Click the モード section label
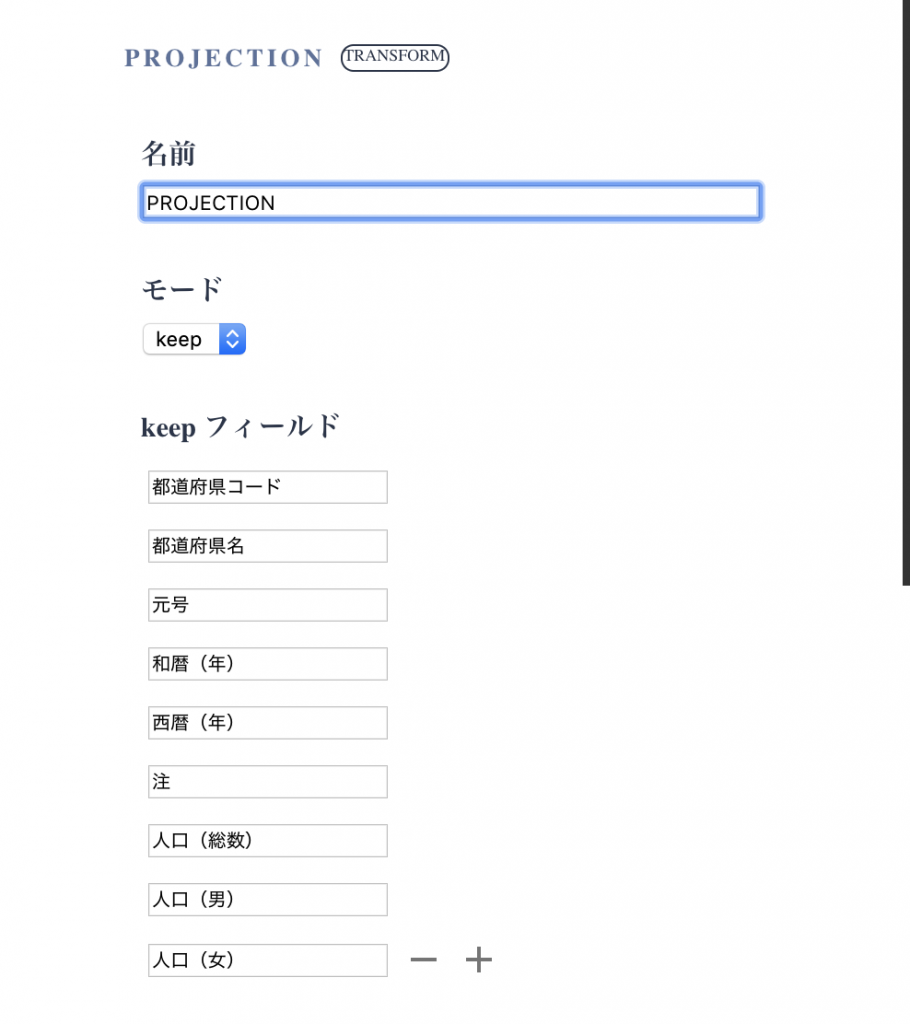The height and width of the screenshot is (1024, 910). click(182, 290)
